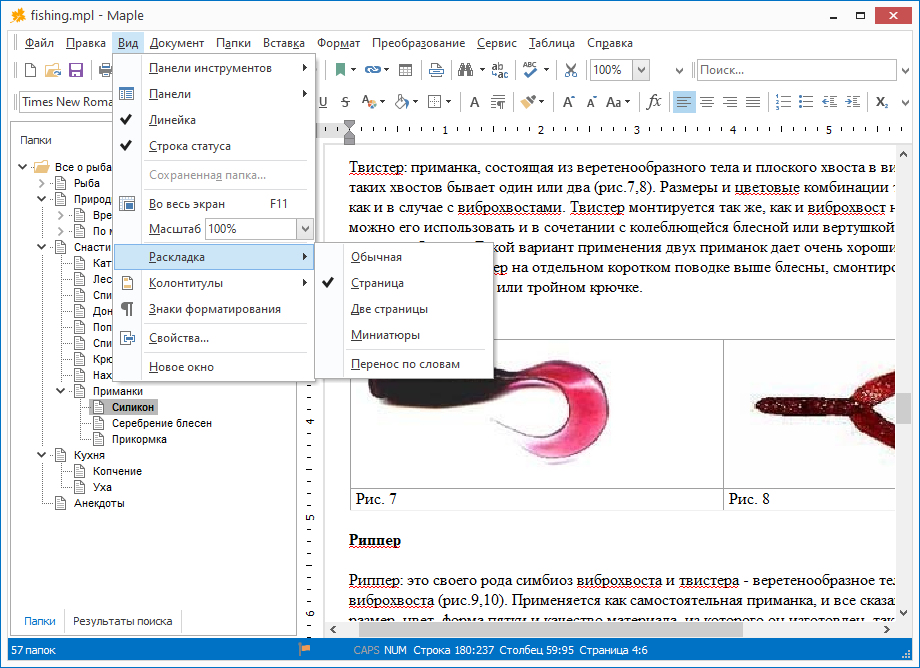
Task: Switch to Результаты поиска tab
Action: (122, 621)
